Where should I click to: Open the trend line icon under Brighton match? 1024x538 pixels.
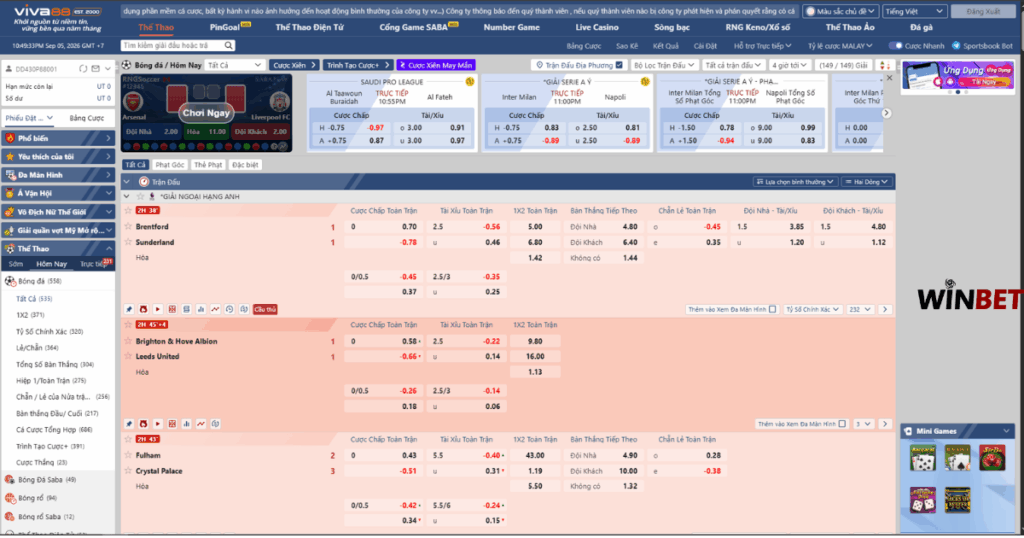point(200,424)
